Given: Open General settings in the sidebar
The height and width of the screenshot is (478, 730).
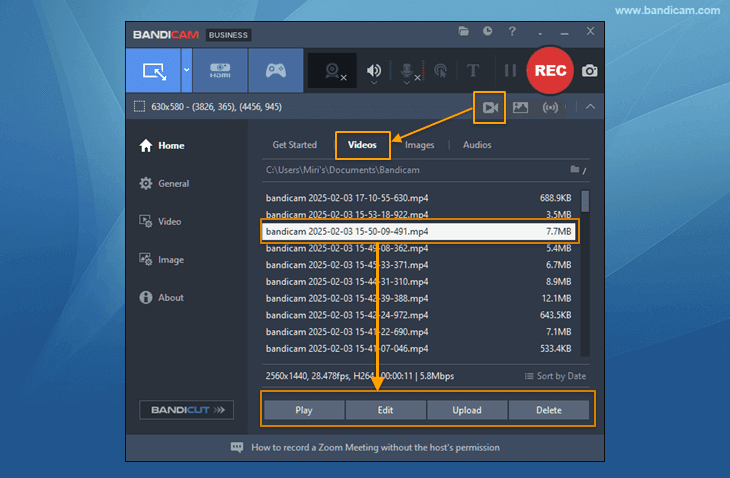Looking at the screenshot, I should [x=164, y=183].
